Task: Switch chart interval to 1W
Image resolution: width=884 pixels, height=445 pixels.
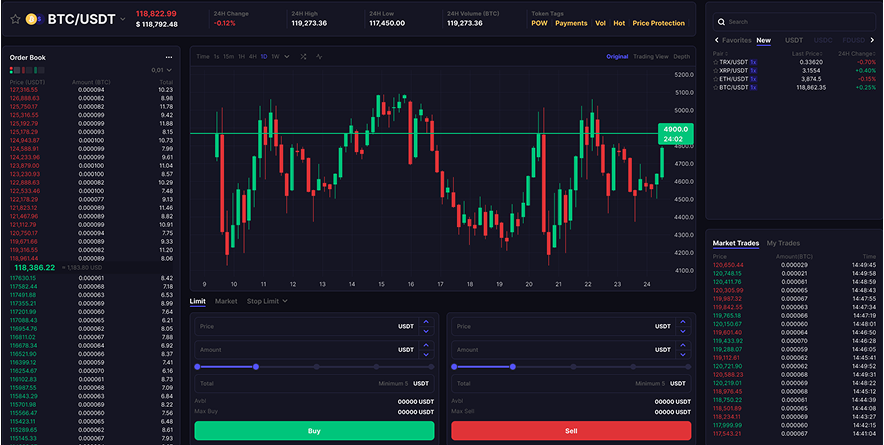Action: point(275,57)
